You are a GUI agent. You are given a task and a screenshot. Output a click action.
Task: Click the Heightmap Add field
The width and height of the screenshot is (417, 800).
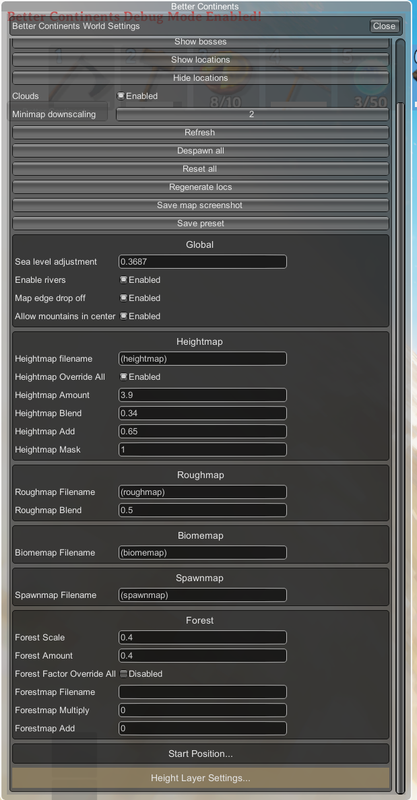click(x=202, y=431)
